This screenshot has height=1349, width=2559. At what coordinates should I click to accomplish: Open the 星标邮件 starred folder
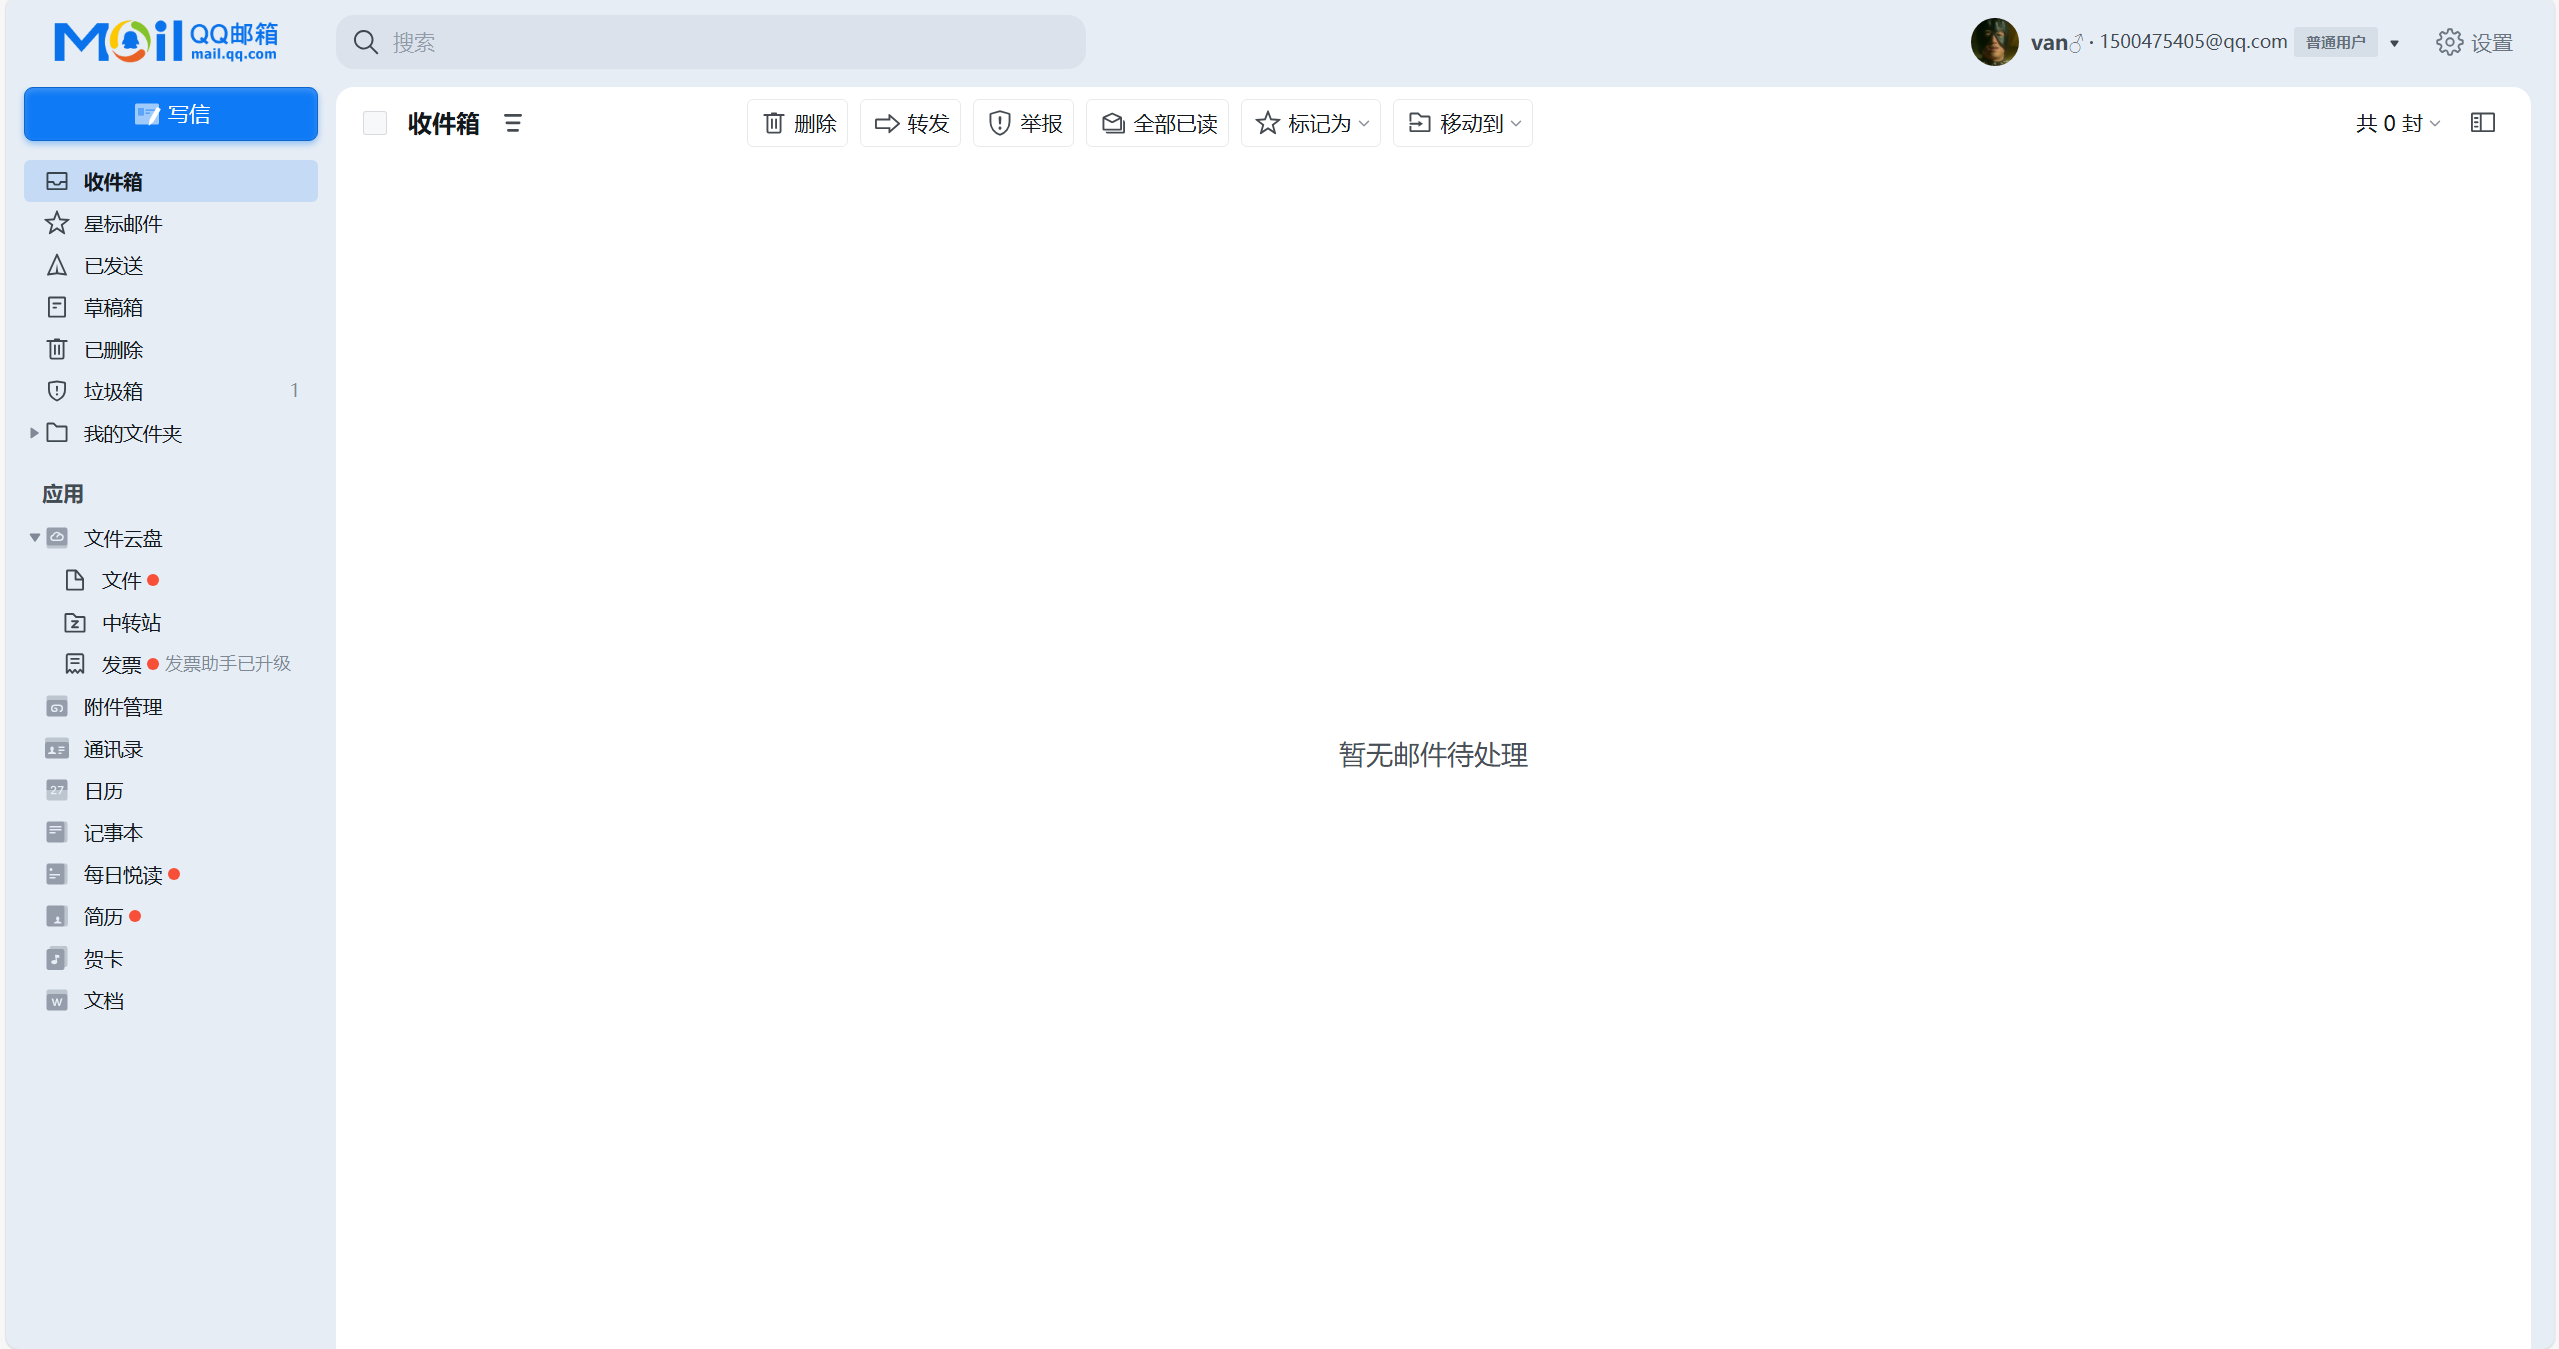point(122,224)
